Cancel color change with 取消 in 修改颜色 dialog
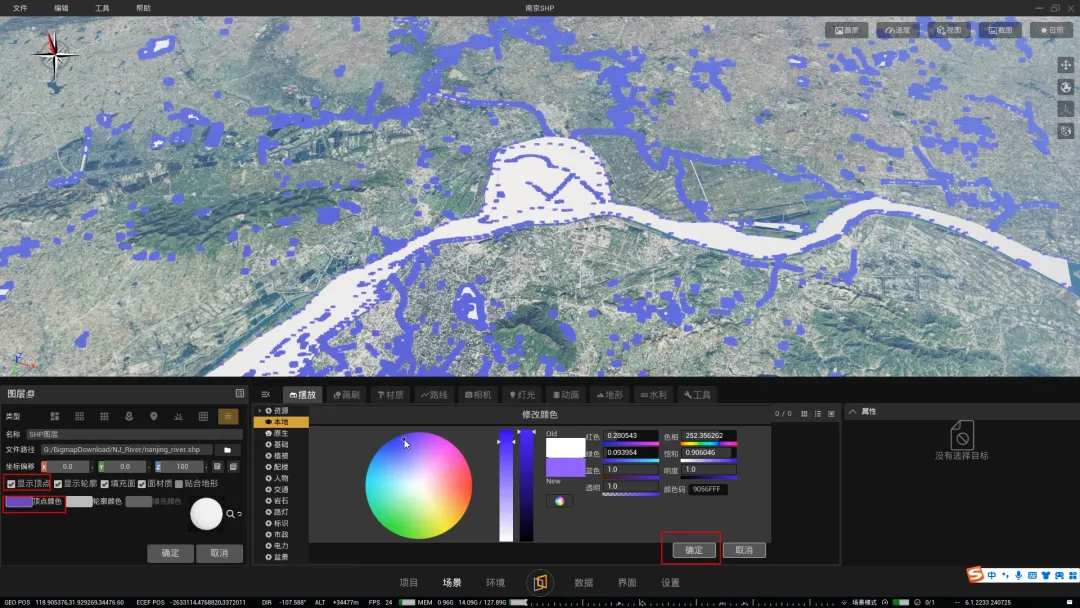 point(744,550)
